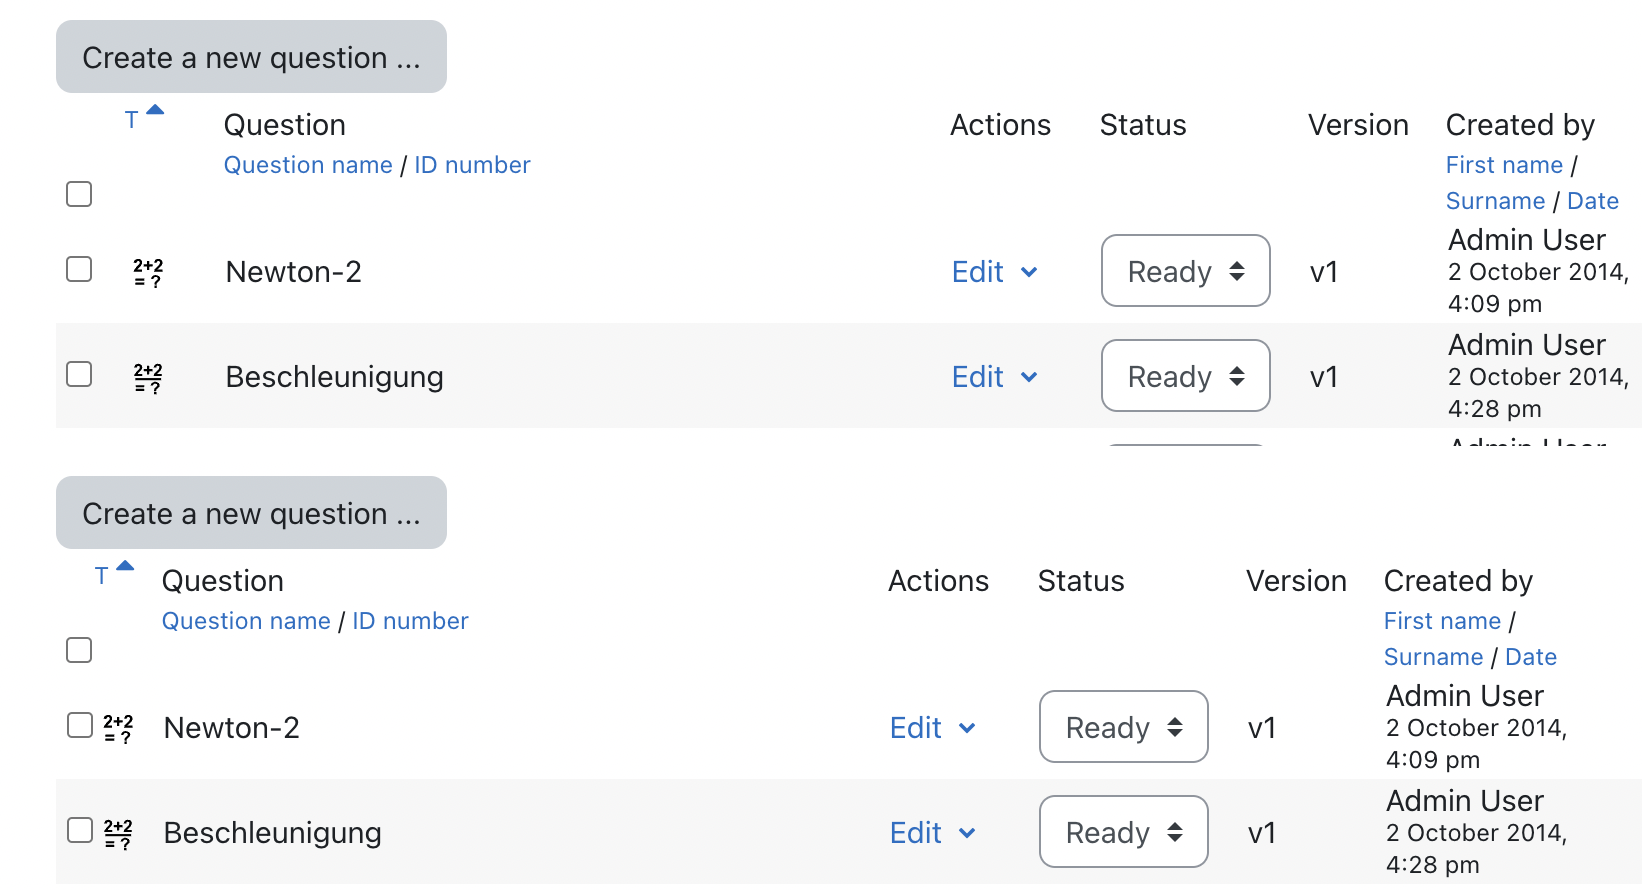Image resolution: width=1642 pixels, height=890 pixels.
Task: Click the bottom Create a new question button
Action: tap(251, 513)
